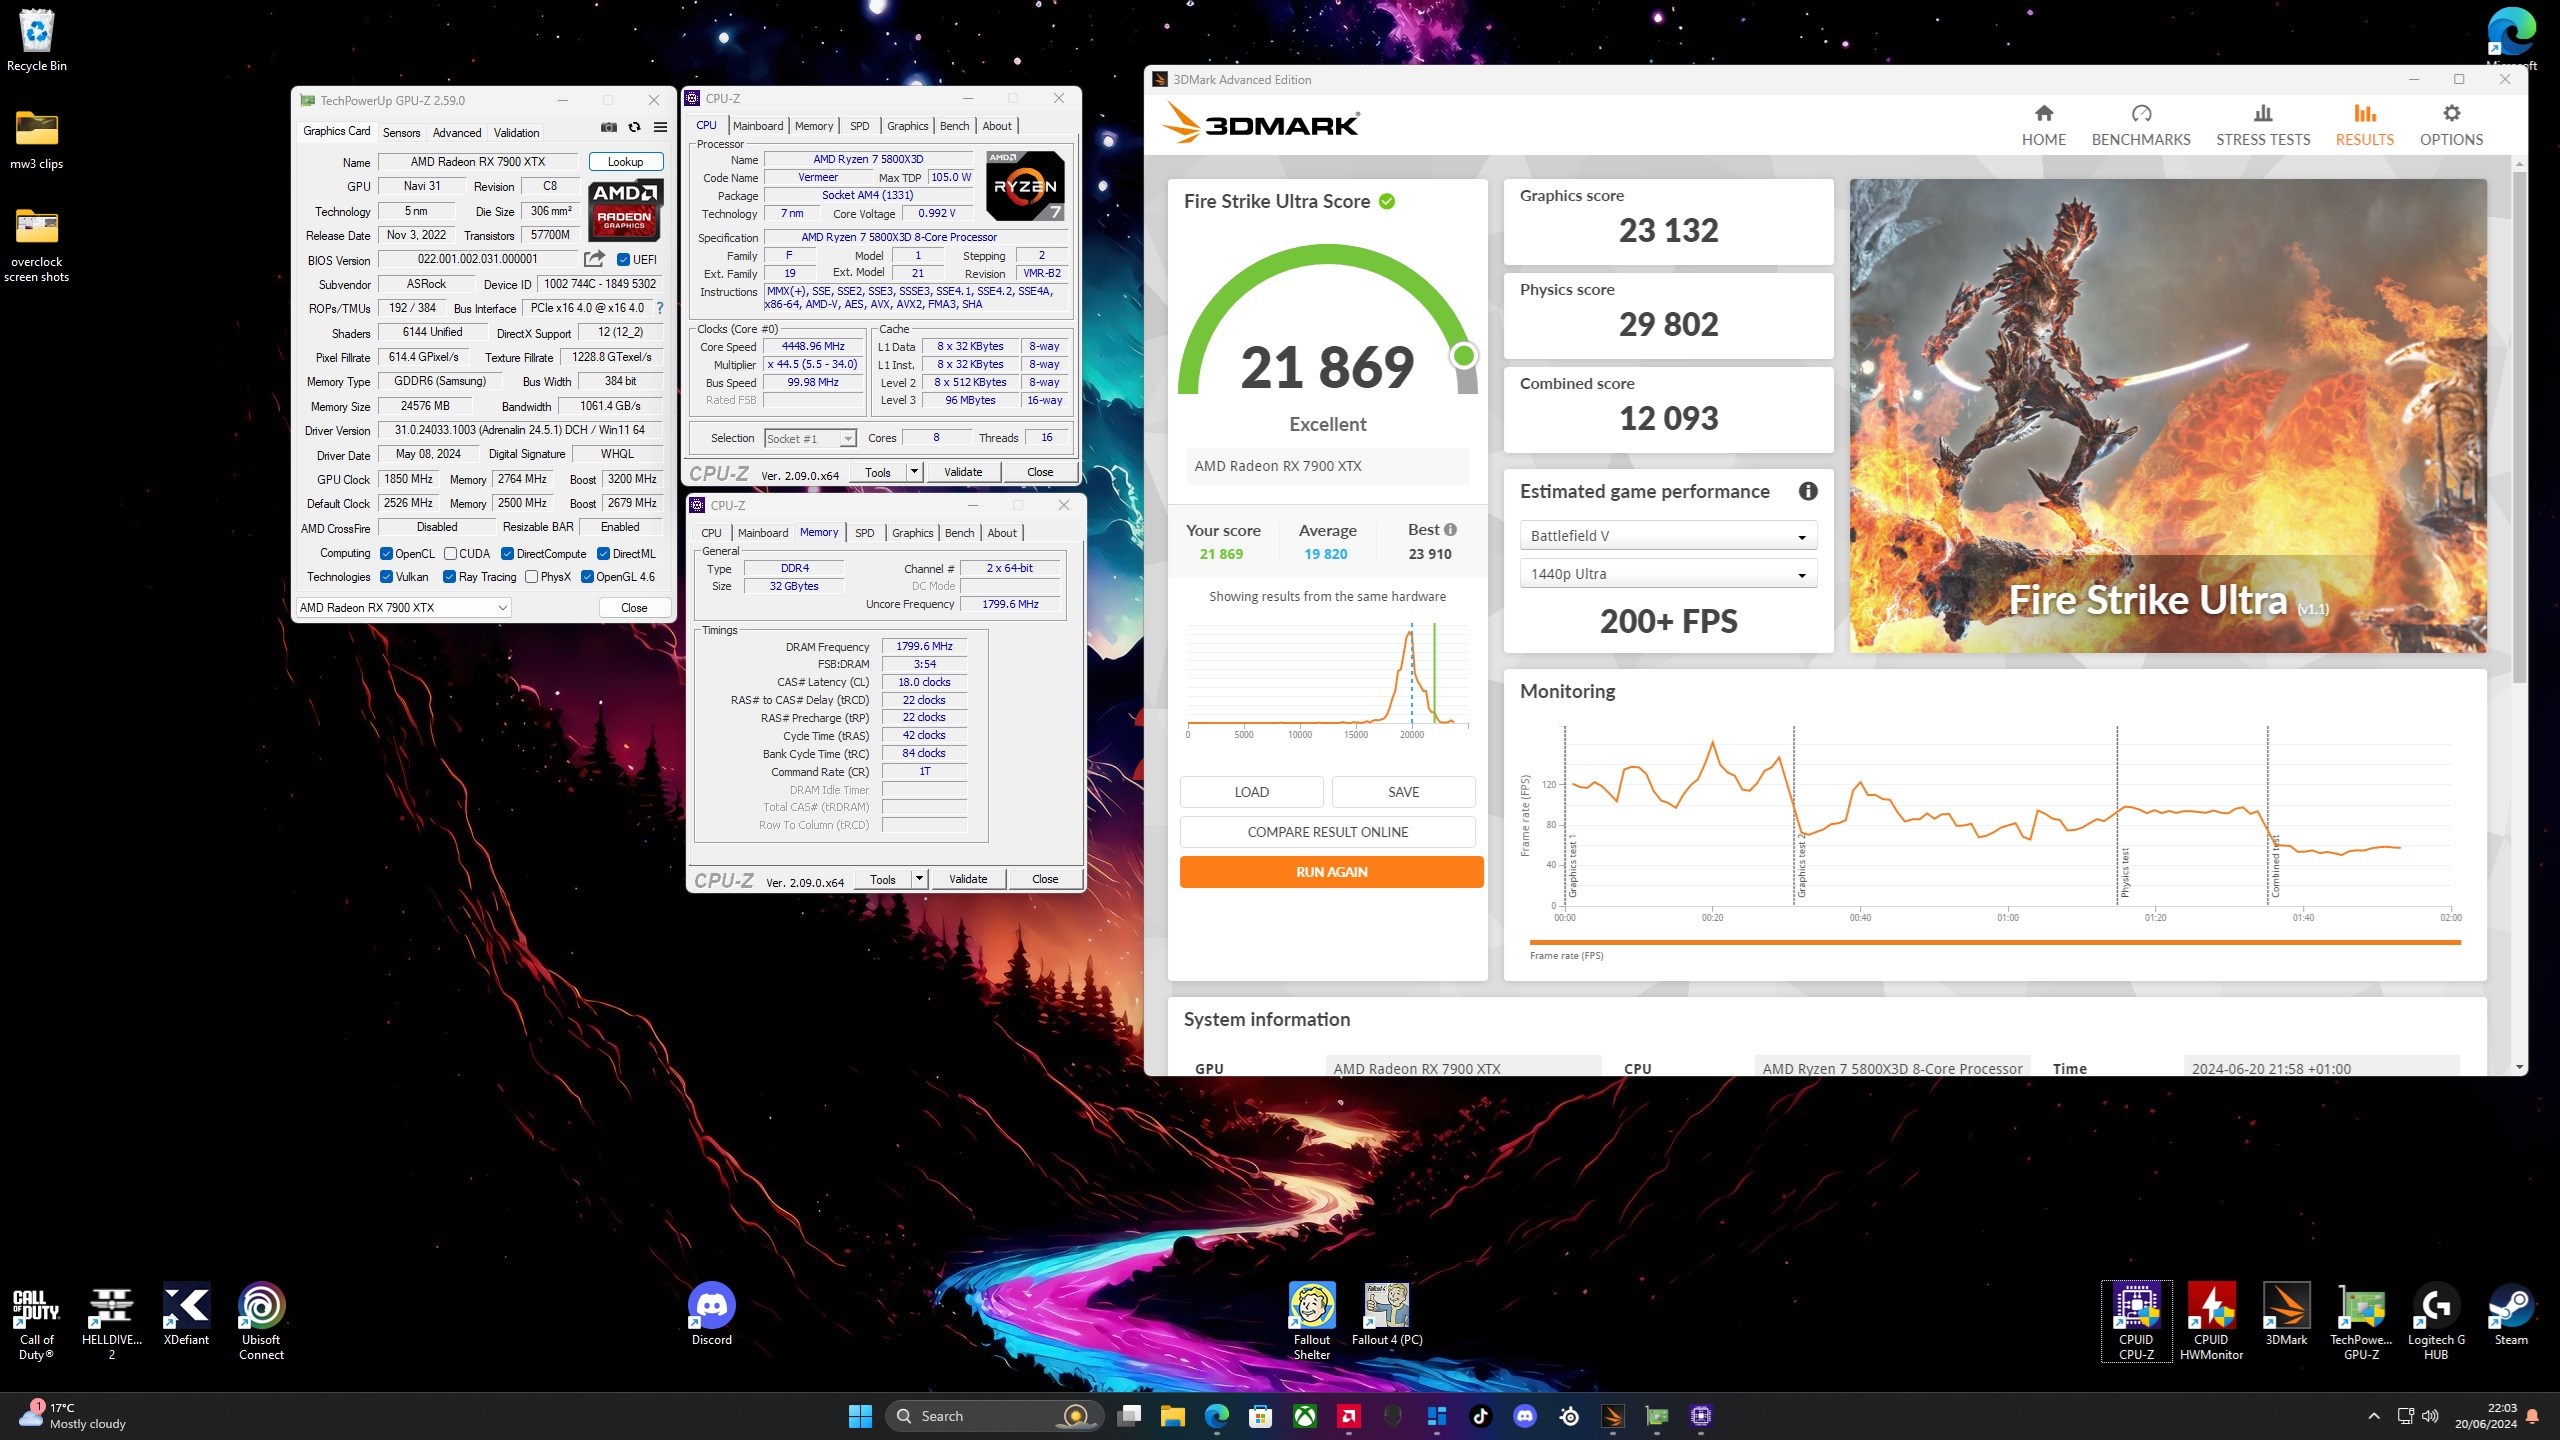Toggle the CUDA checkbox
Screen dimensions: 2560x1440
(x=451, y=554)
